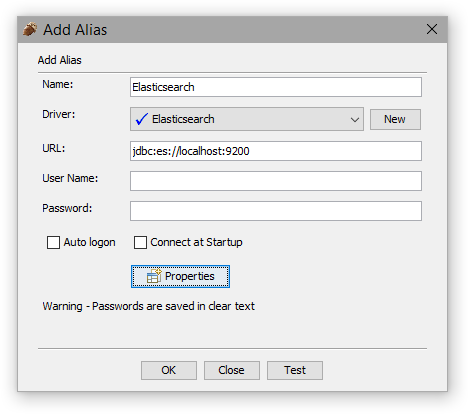Viewport: 468px width, 414px height.
Task: Focus the Name field containing Elasticsearch
Action: [x=276, y=87]
